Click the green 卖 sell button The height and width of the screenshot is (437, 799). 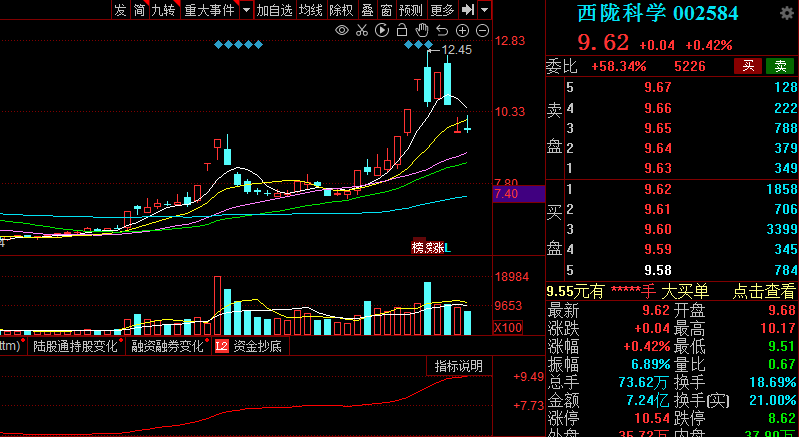coord(780,66)
